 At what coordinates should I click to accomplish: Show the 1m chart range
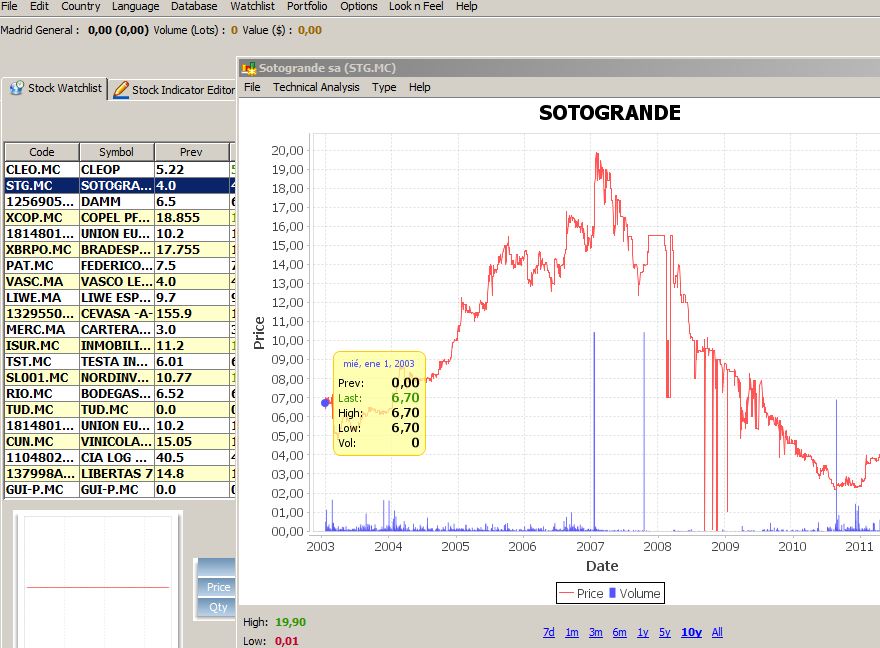click(572, 632)
